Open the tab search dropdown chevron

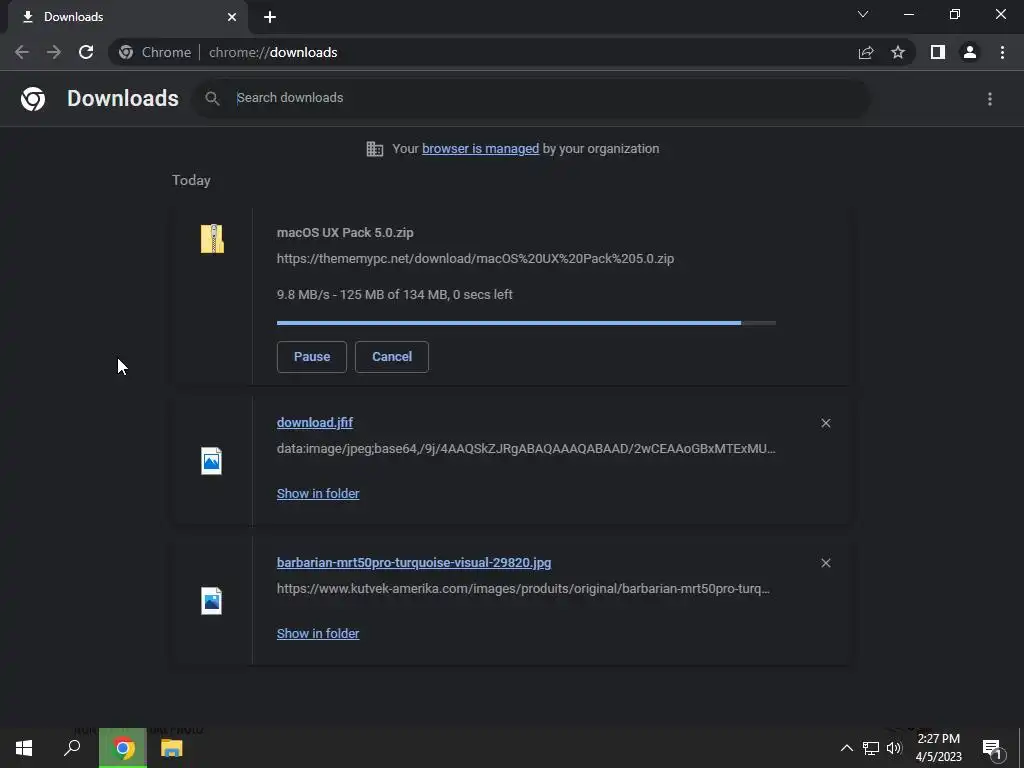[x=863, y=14]
